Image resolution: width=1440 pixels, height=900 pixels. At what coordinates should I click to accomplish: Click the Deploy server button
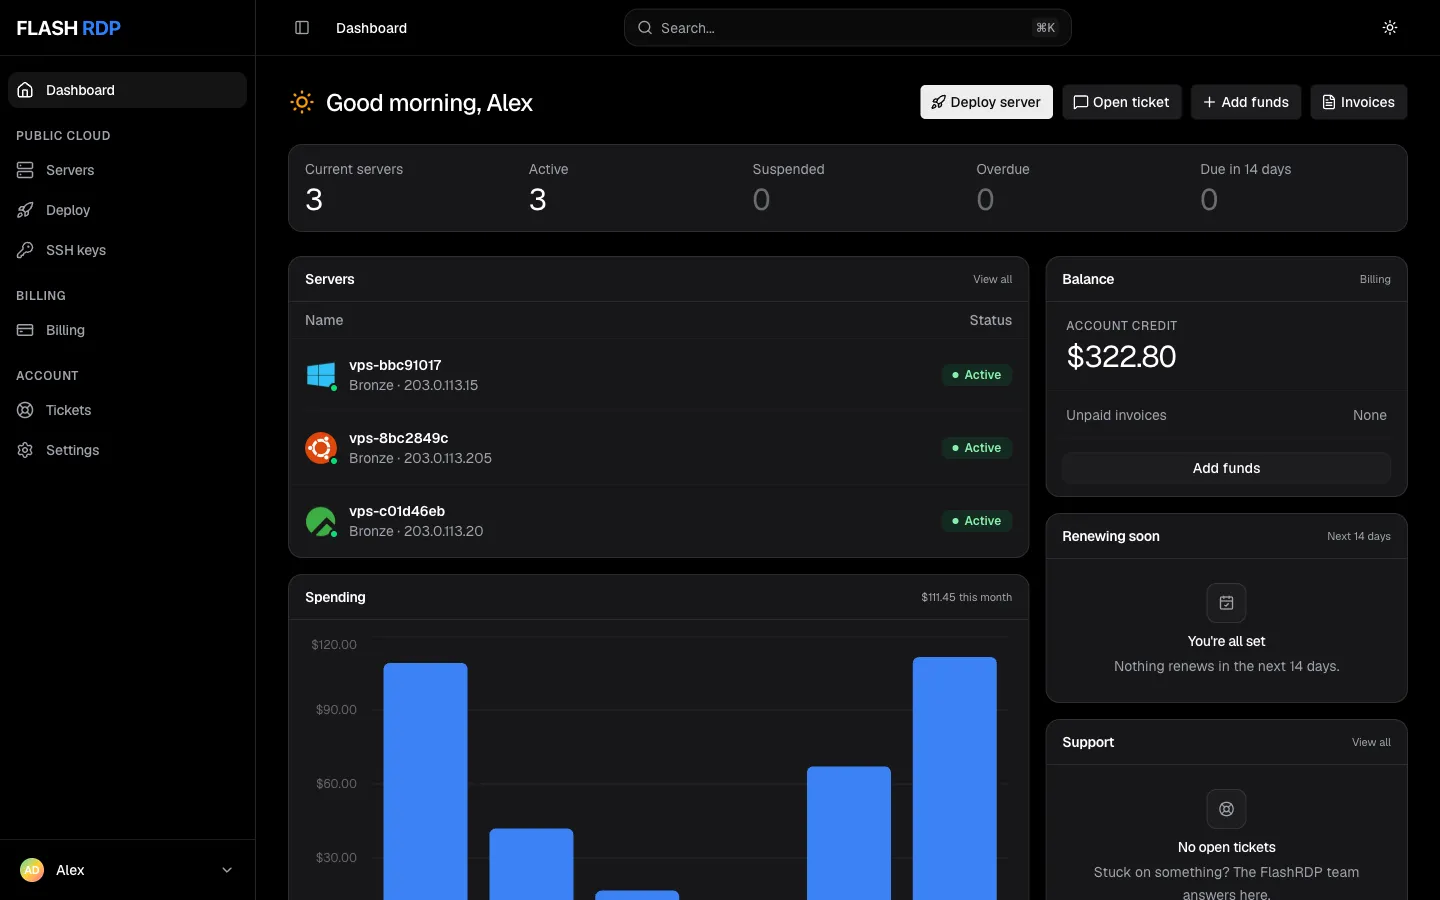click(x=986, y=102)
